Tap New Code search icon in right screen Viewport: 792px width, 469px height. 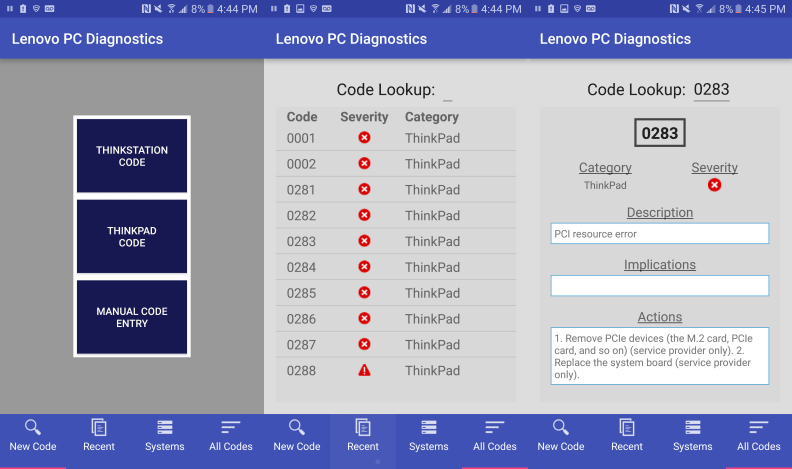(x=561, y=427)
